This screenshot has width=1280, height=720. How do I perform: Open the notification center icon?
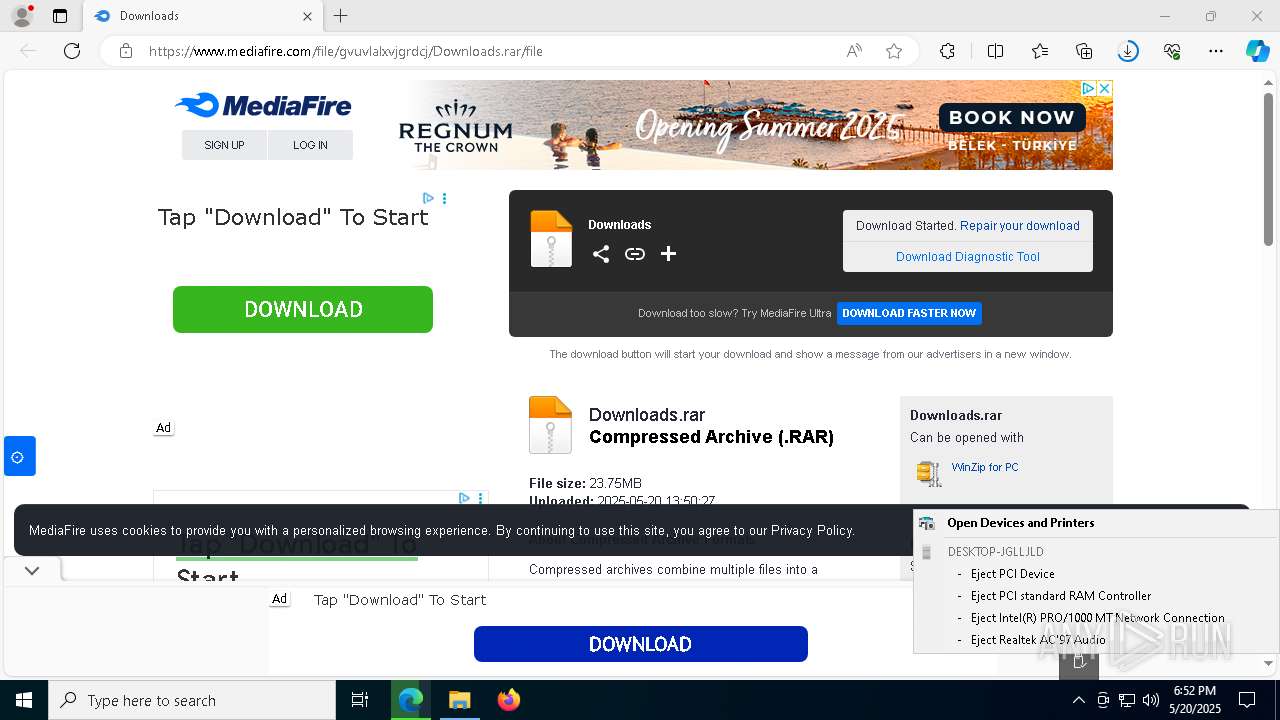coord(1247,700)
